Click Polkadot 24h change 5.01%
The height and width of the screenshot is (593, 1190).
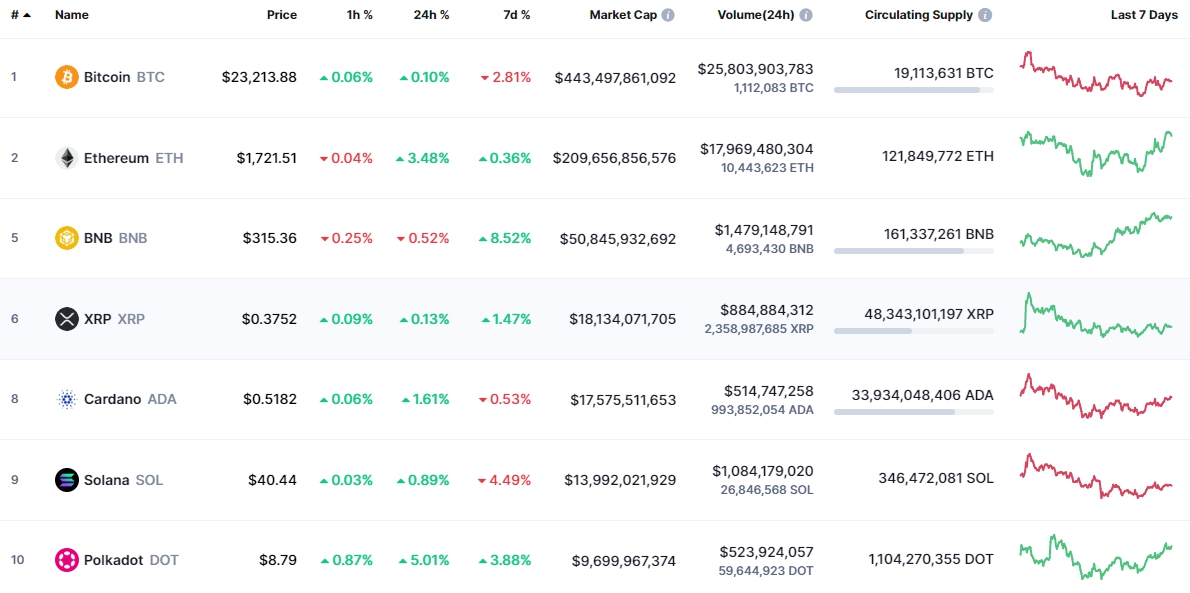(423, 560)
